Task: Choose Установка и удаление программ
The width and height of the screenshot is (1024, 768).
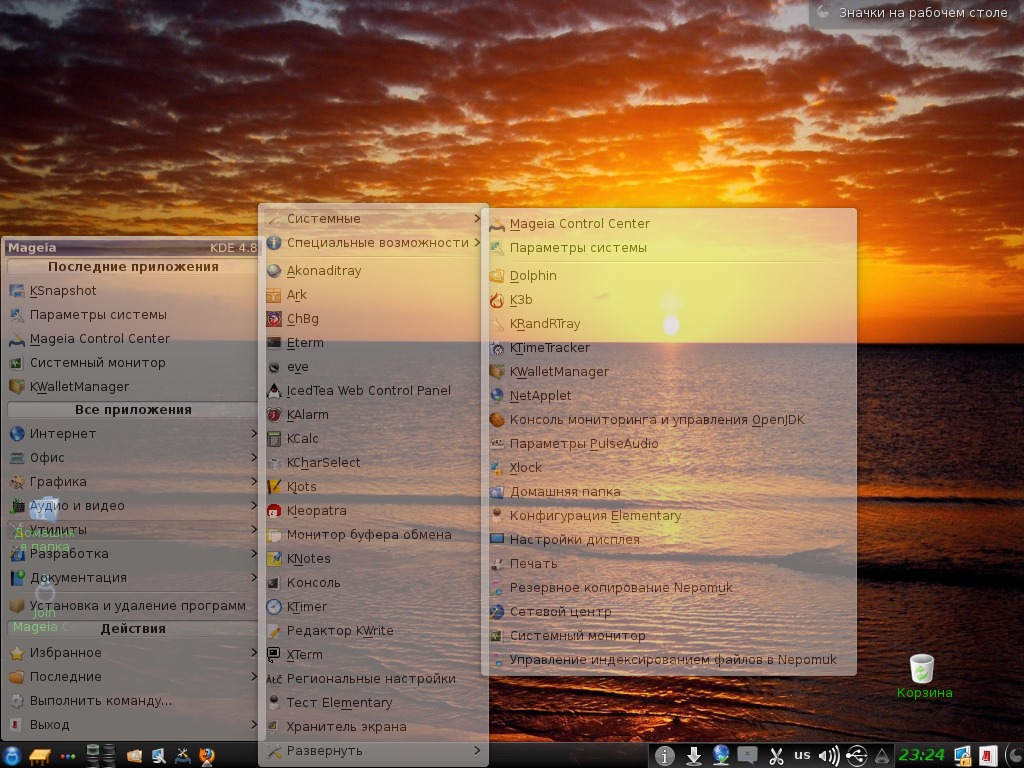Action: 131,606
